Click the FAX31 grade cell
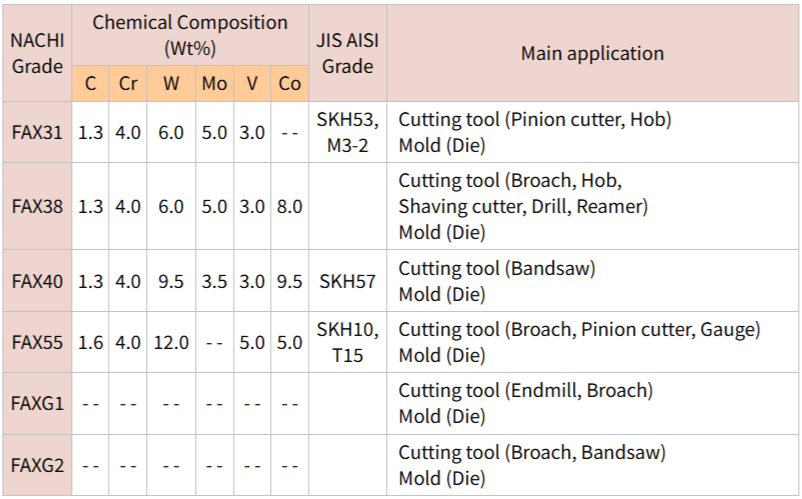The image size is (802, 499). click(37, 133)
